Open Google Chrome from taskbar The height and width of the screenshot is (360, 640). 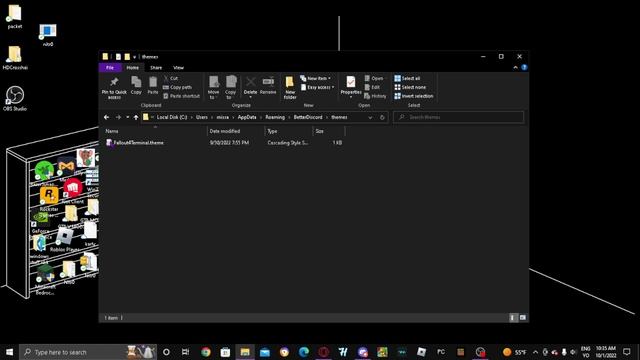(x=206, y=352)
